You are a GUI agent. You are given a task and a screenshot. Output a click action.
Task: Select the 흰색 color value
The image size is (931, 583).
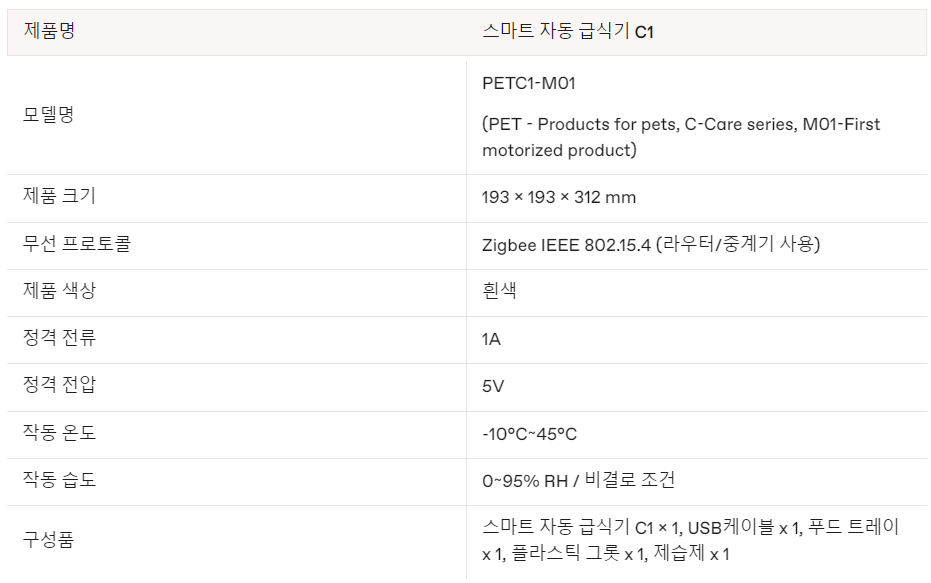pos(499,290)
